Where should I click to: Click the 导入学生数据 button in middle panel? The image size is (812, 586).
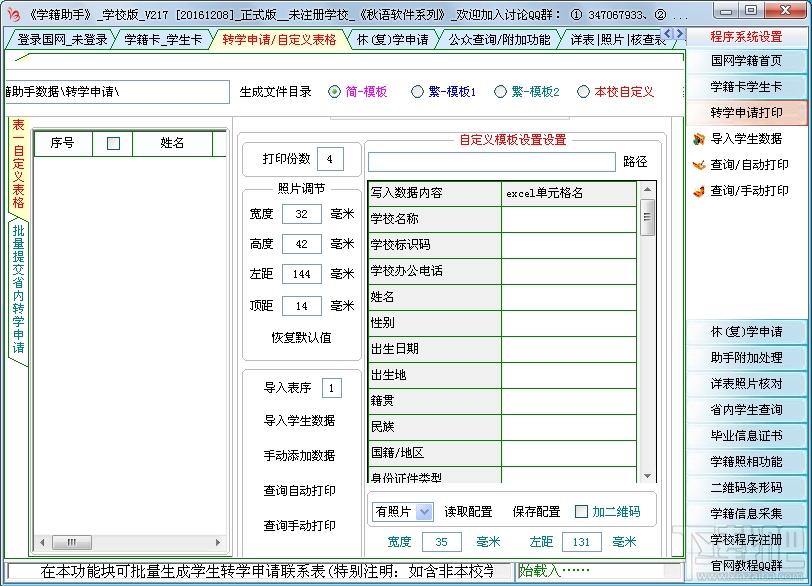[x=299, y=420]
